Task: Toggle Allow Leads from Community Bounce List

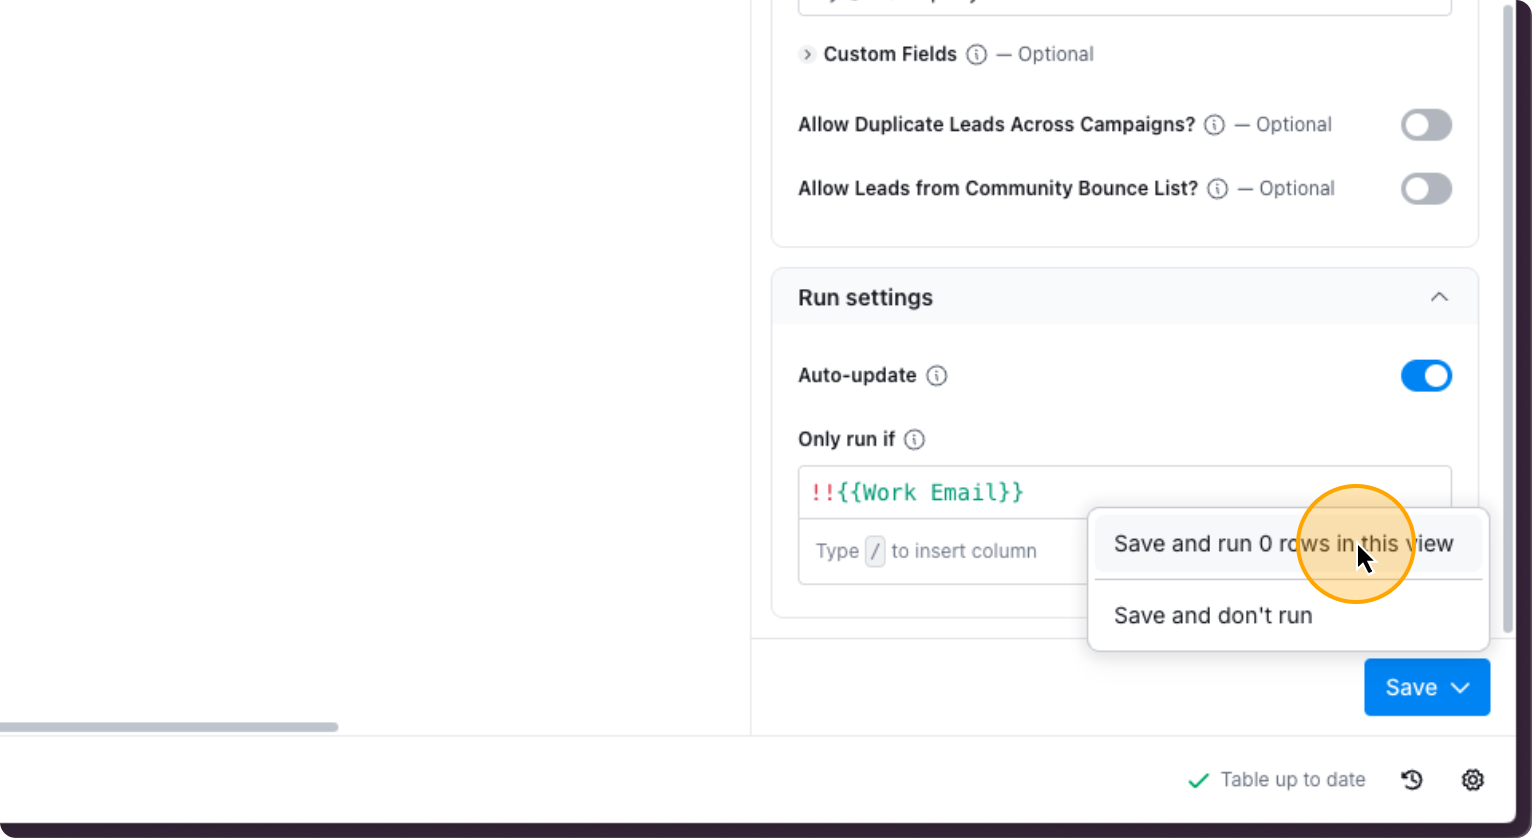Action: [1426, 188]
